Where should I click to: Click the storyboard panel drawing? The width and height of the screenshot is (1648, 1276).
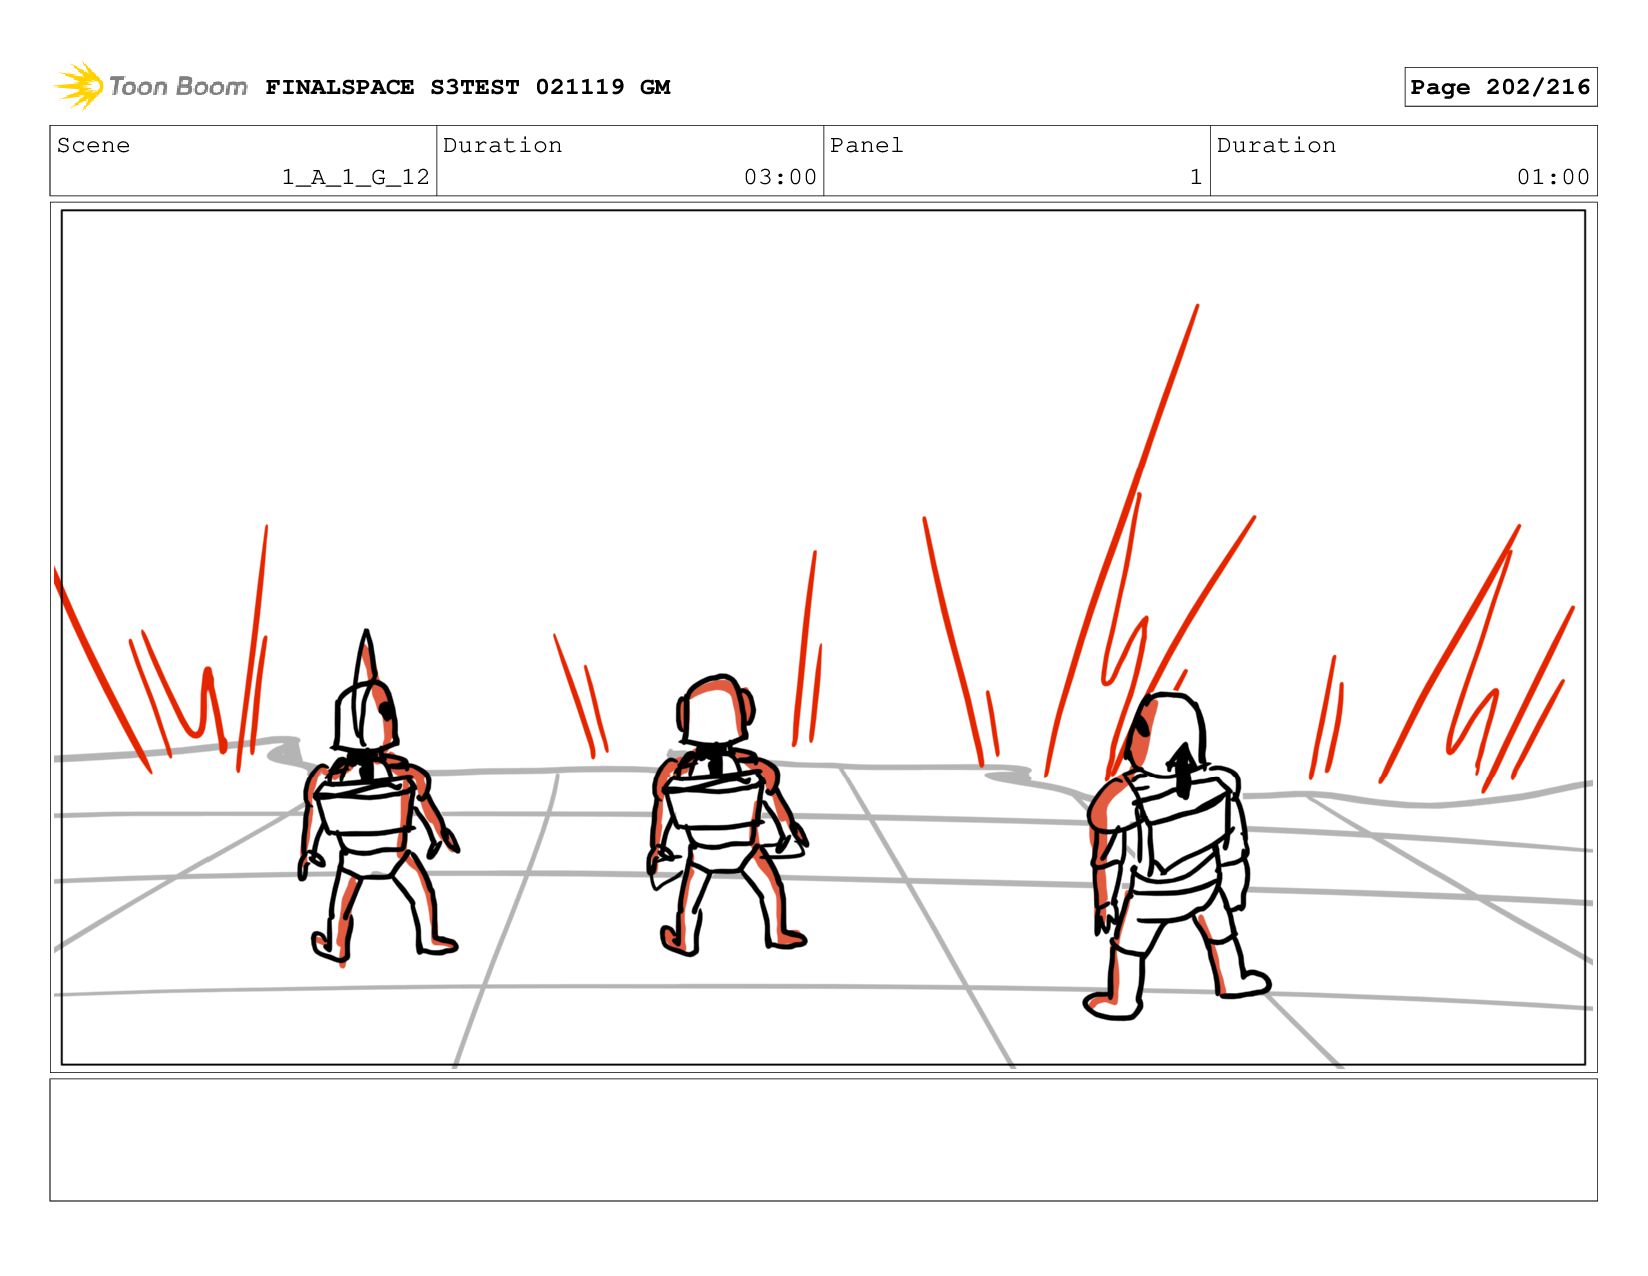point(823,638)
